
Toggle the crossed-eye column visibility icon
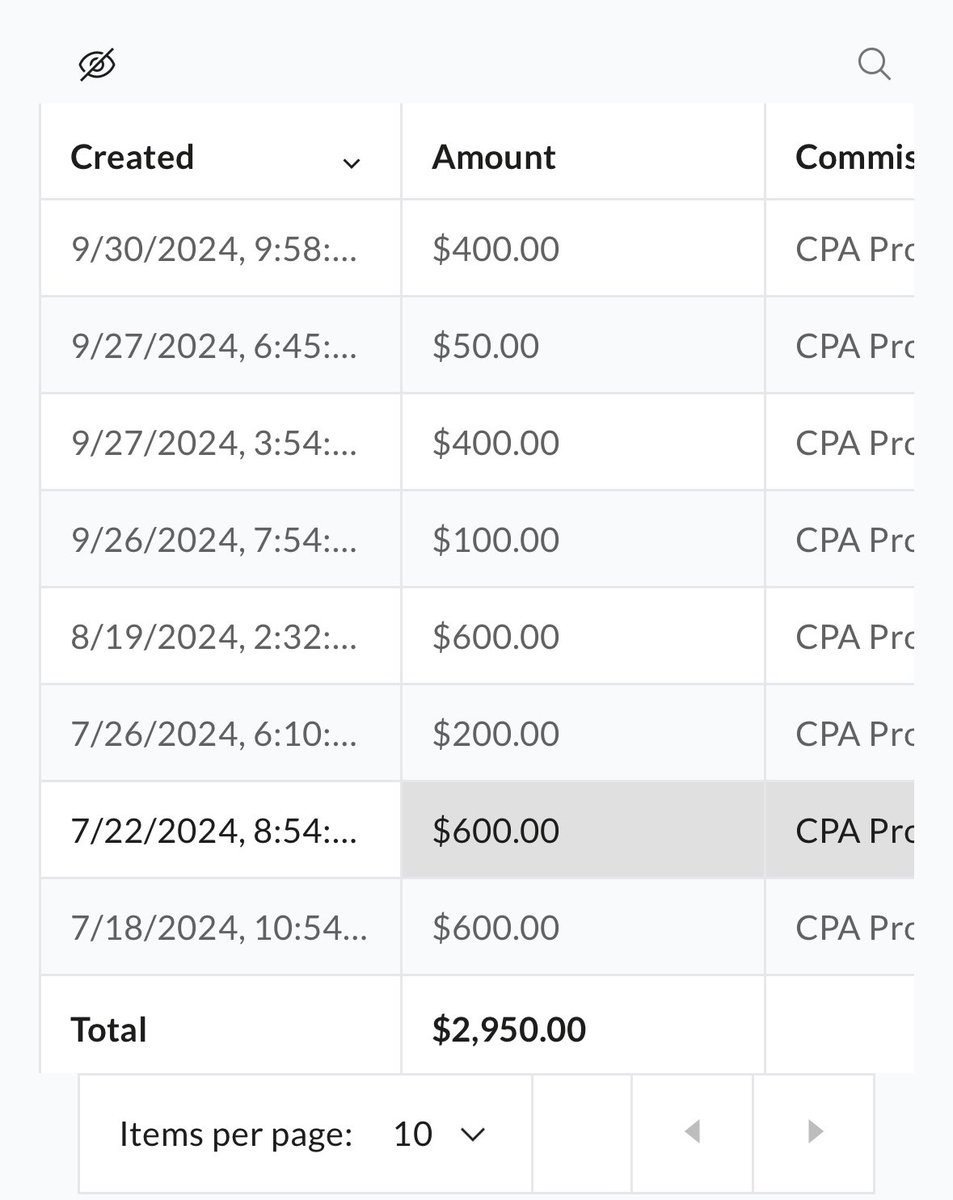[x=97, y=65]
